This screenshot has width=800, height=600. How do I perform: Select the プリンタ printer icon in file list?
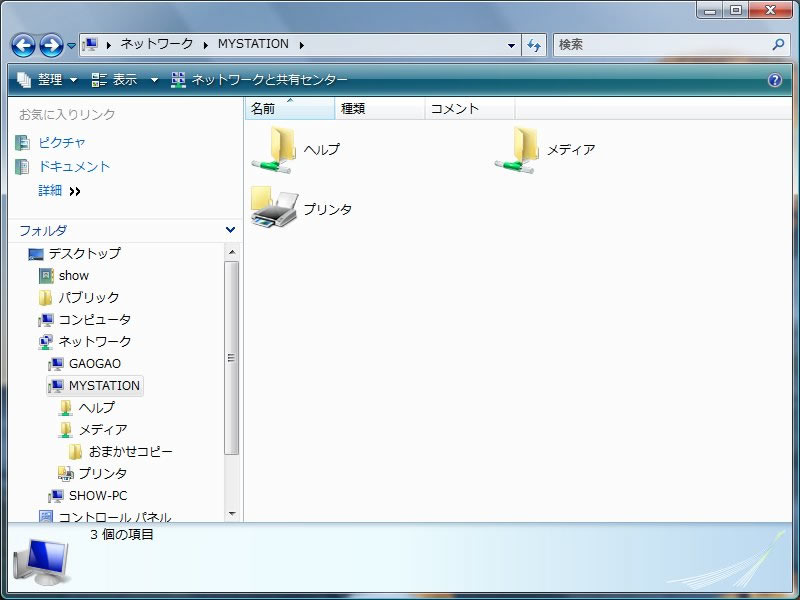274,209
